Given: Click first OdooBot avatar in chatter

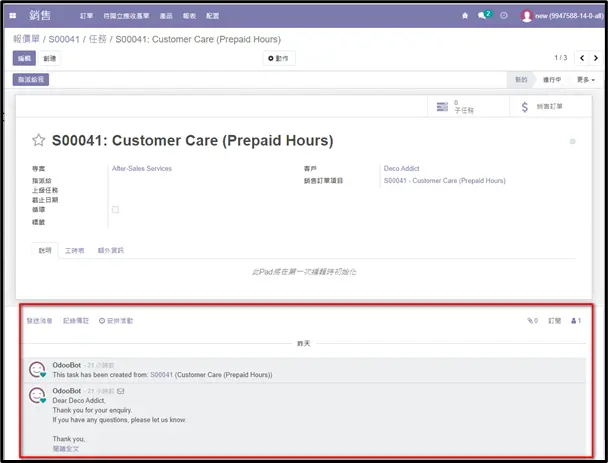Looking at the screenshot, I should coord(37,370).
